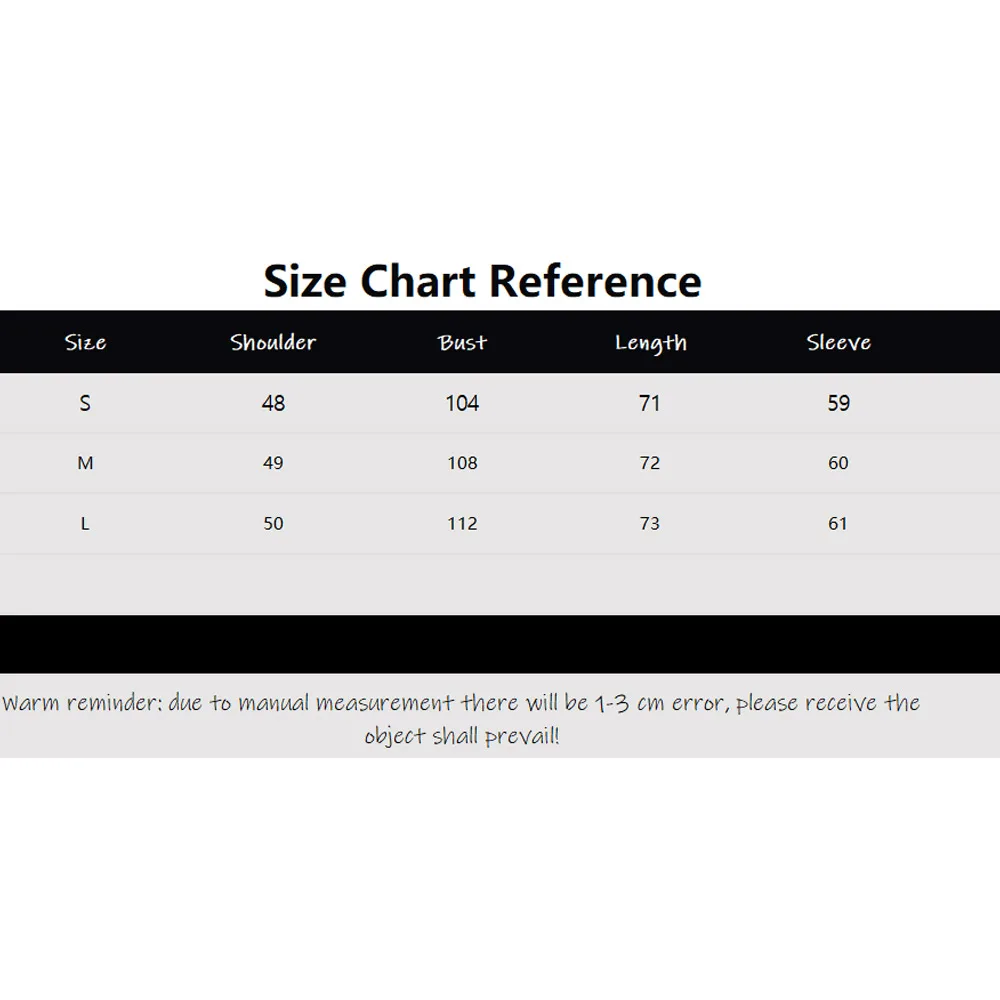
Task: Click sleeve value 59
Action: (x=839, y=403)
